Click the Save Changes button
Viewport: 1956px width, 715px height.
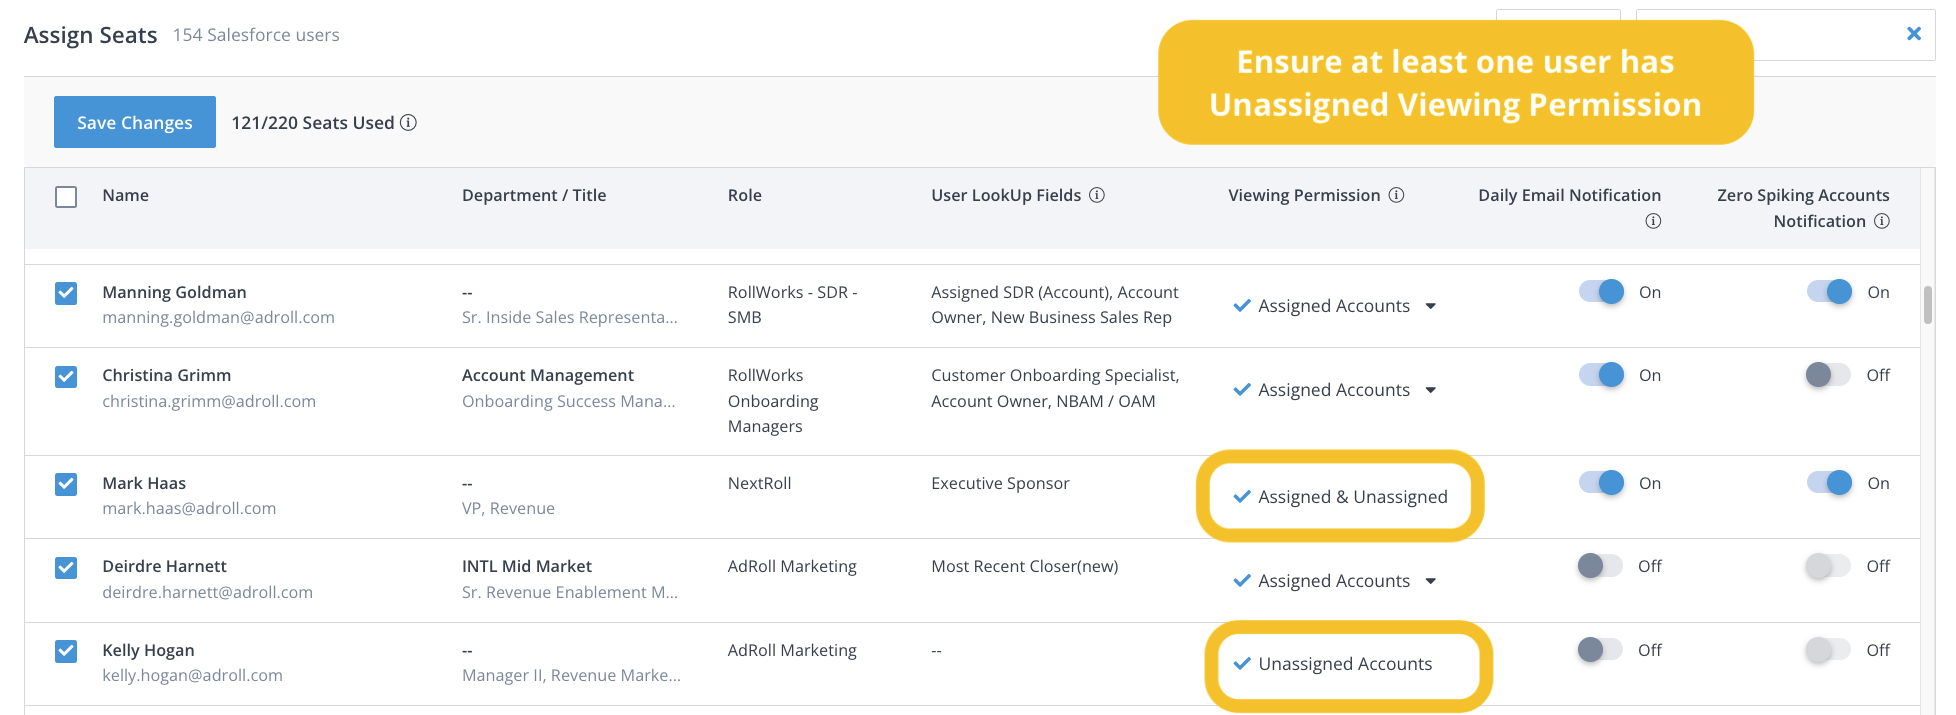135,123
